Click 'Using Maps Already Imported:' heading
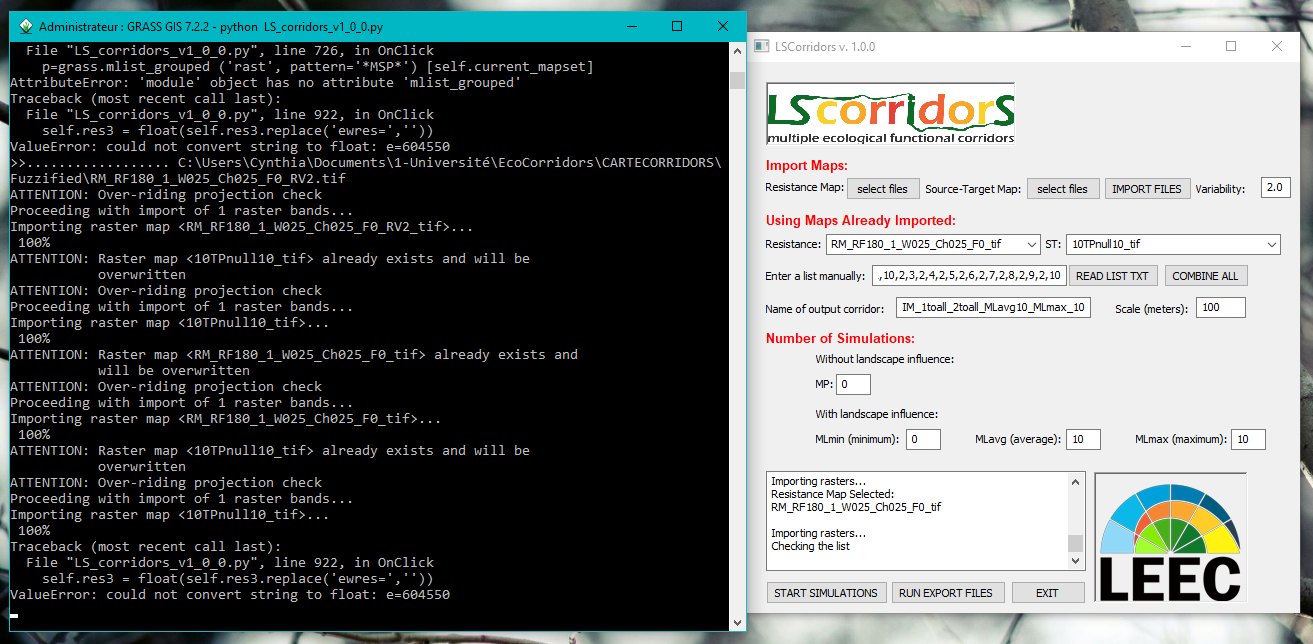1313x644 pixels. (x=861, y=221)
